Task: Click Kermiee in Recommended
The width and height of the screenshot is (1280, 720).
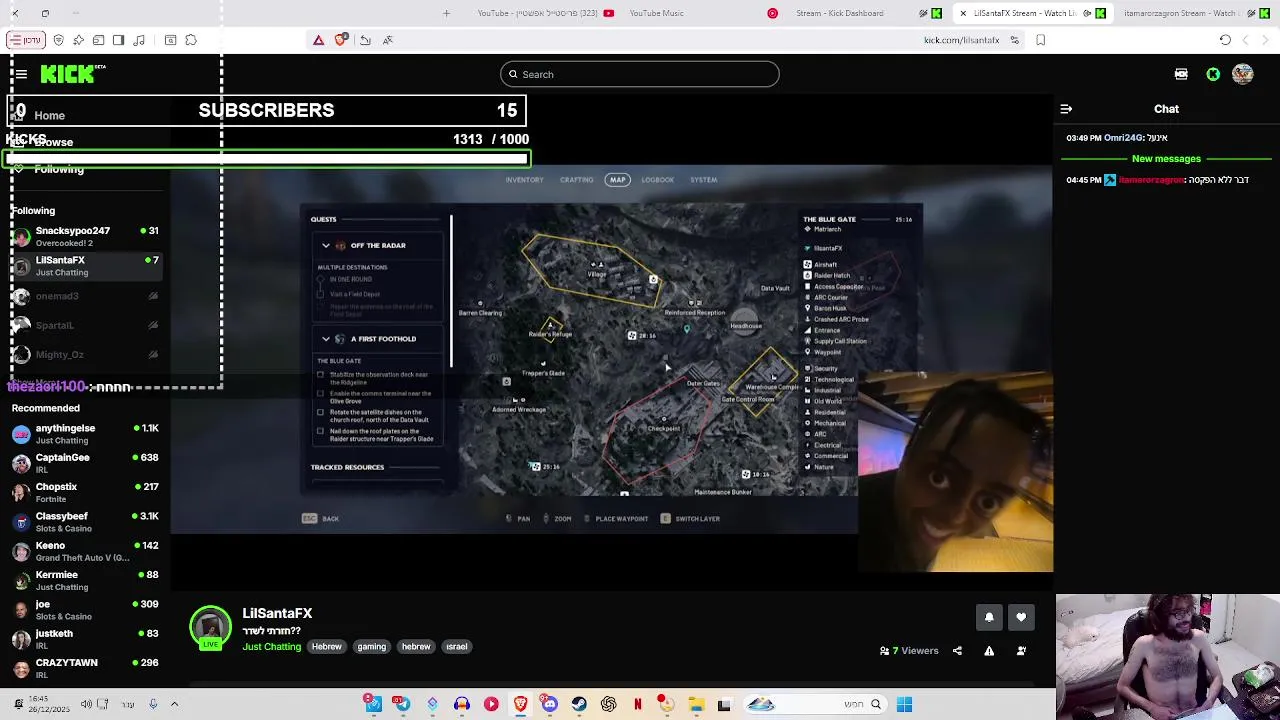Action: pyautogui.click(x=85, y=580)
